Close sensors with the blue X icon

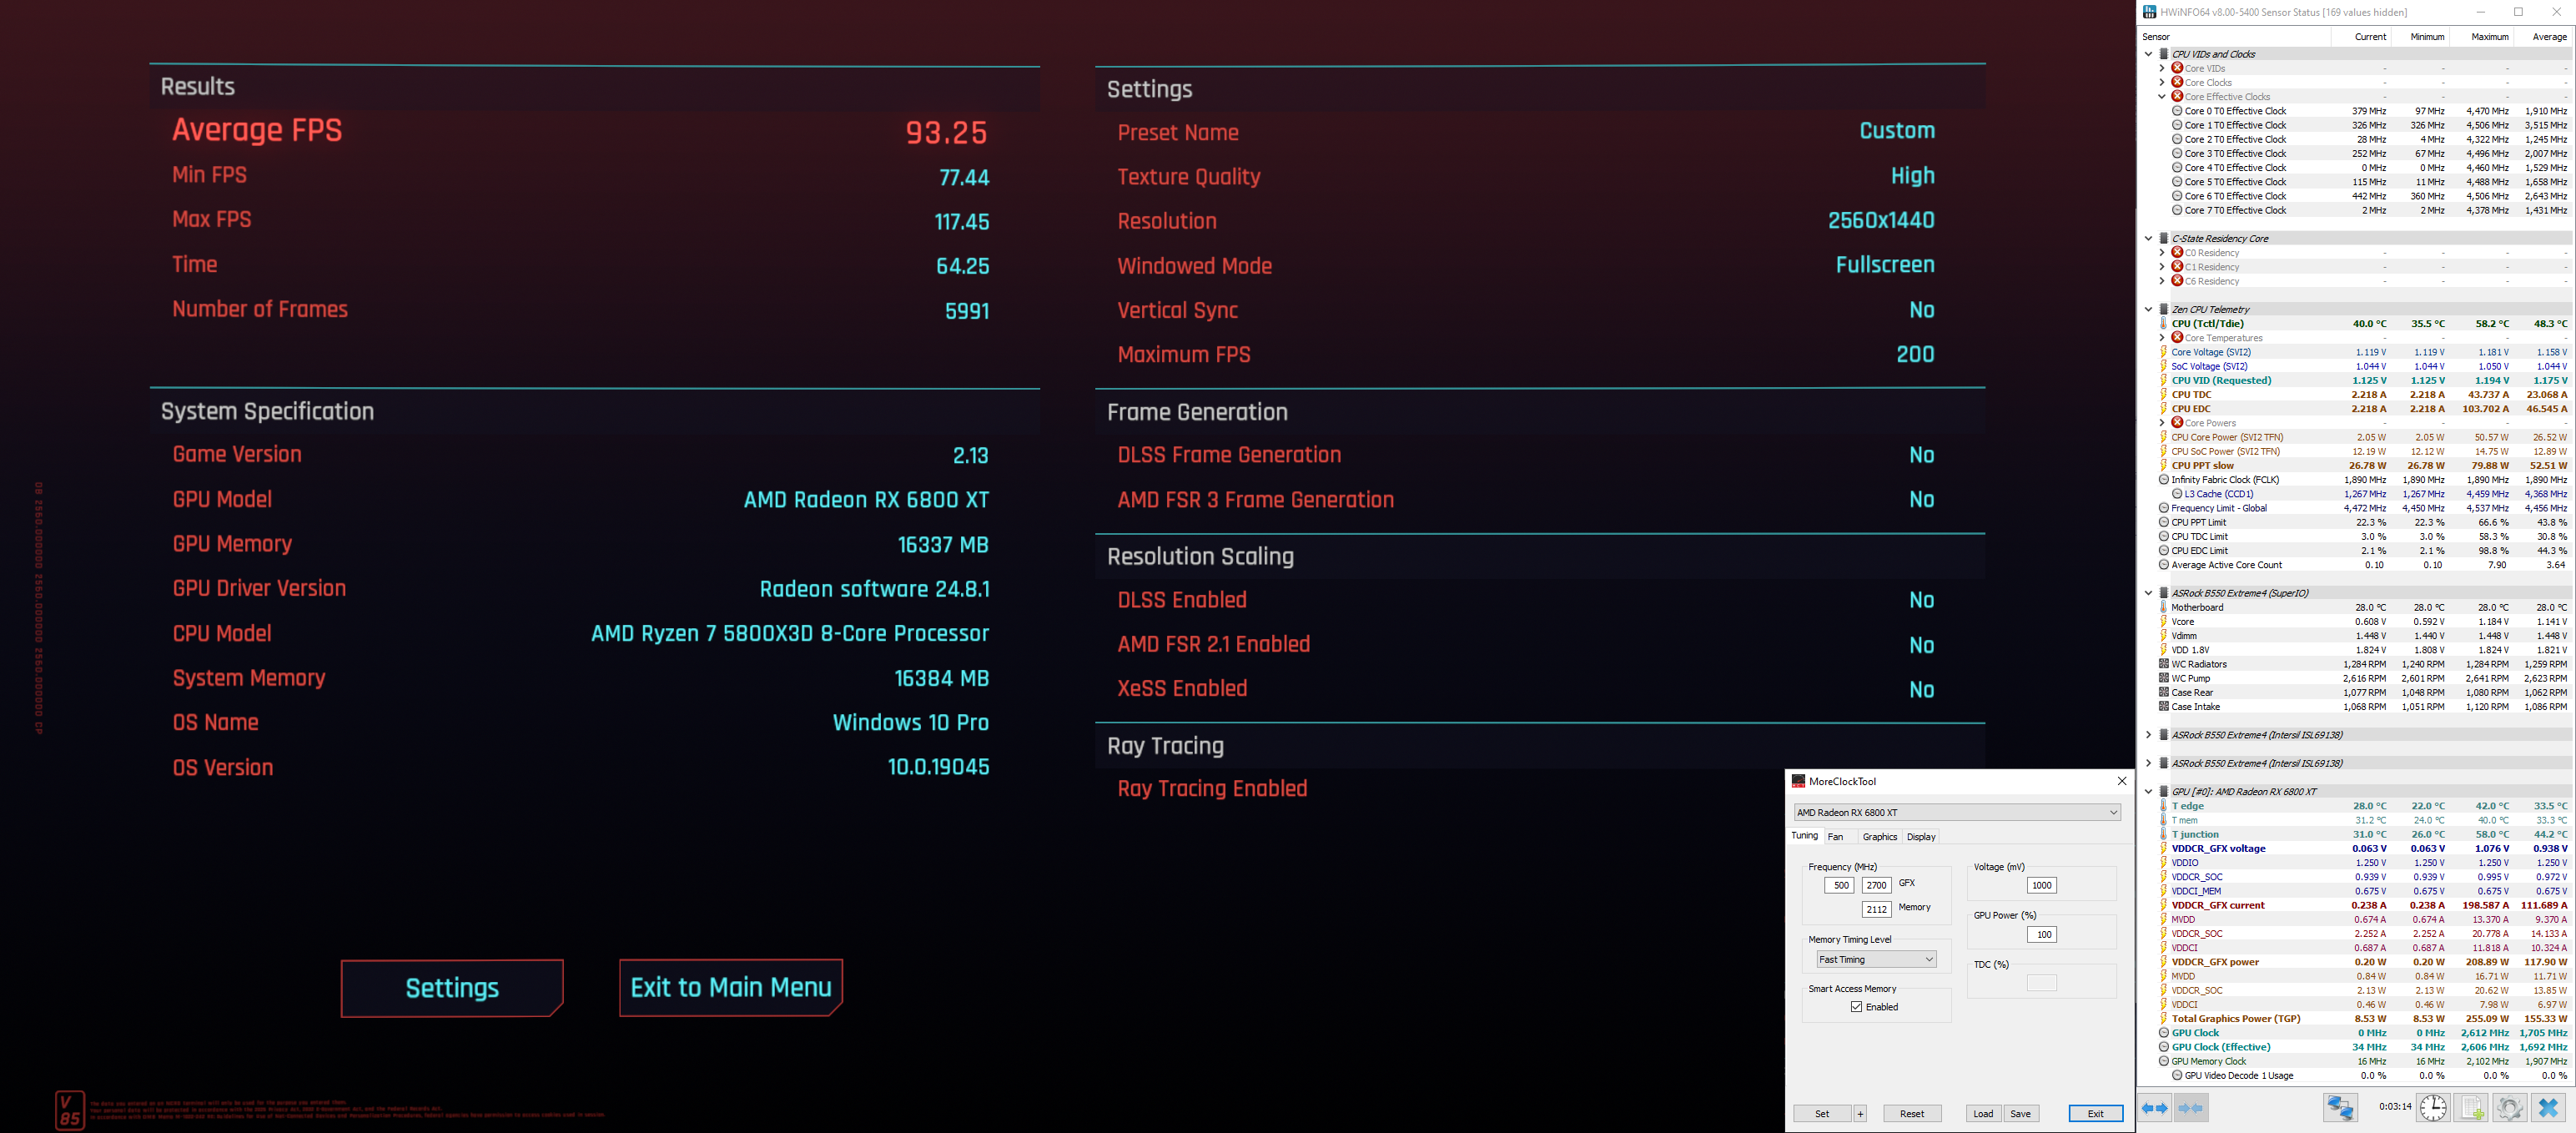2548,1108
